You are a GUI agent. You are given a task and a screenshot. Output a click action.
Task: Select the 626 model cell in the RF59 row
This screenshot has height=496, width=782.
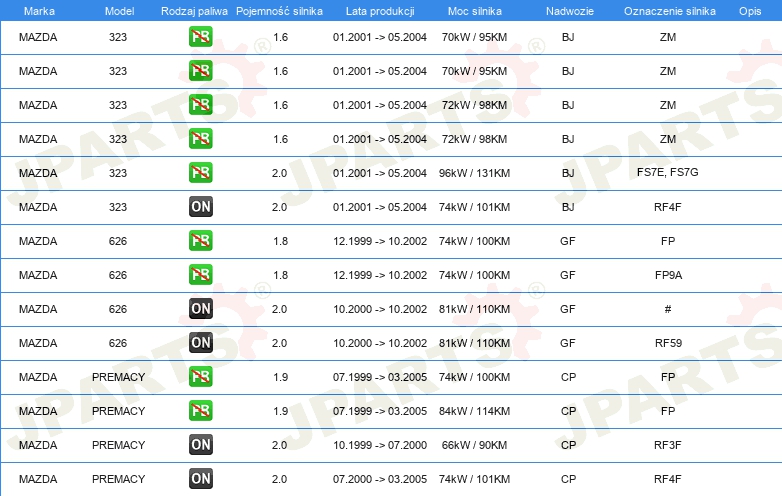118,343
